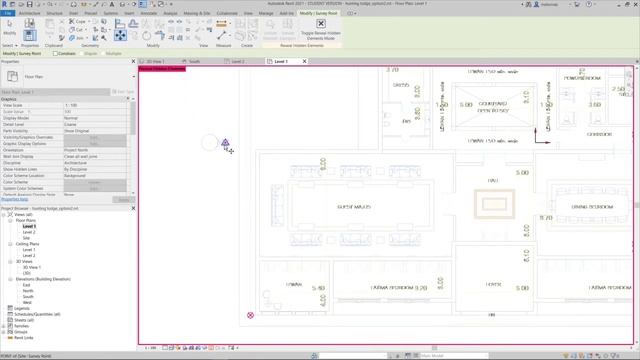Click the Cut geometry icon
Screen dimensions: 640x360
[72, 29]
